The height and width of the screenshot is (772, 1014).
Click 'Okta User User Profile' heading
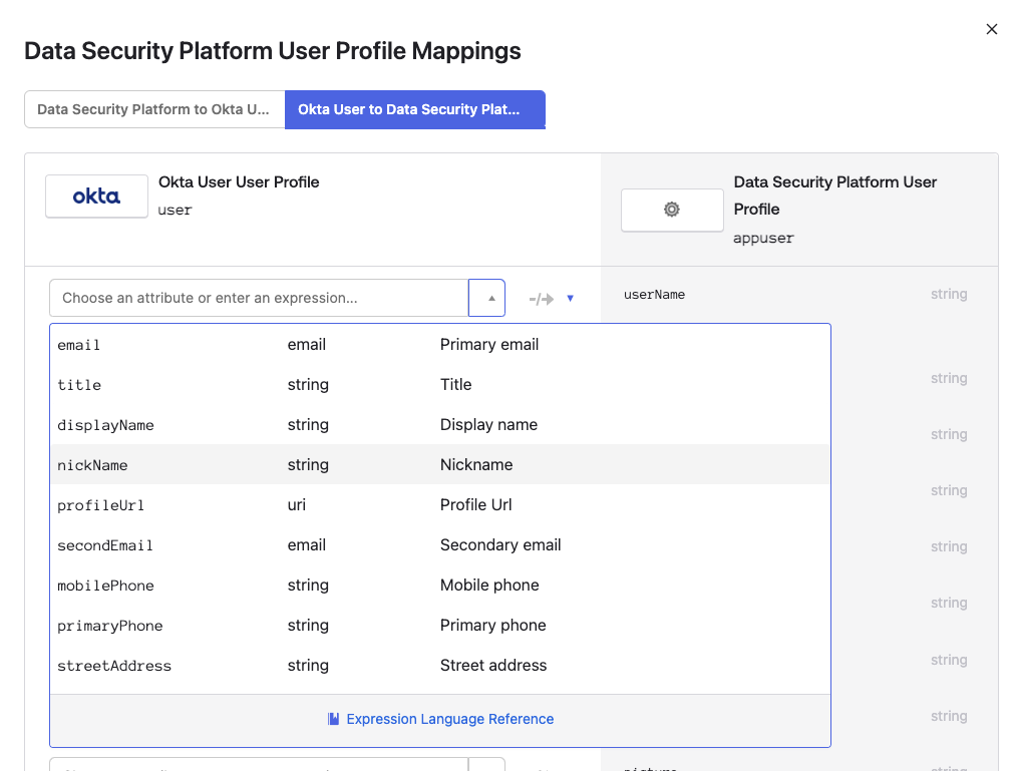(239, 182)
